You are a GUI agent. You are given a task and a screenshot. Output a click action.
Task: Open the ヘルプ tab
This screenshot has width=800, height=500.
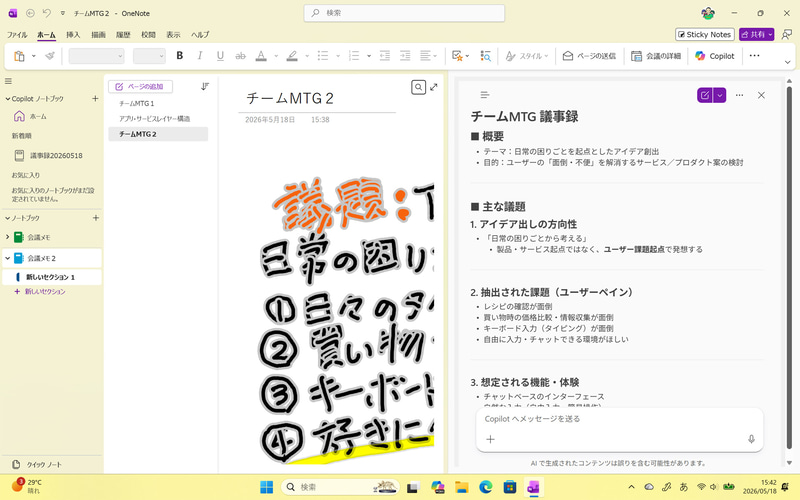[x=200, y=35]
